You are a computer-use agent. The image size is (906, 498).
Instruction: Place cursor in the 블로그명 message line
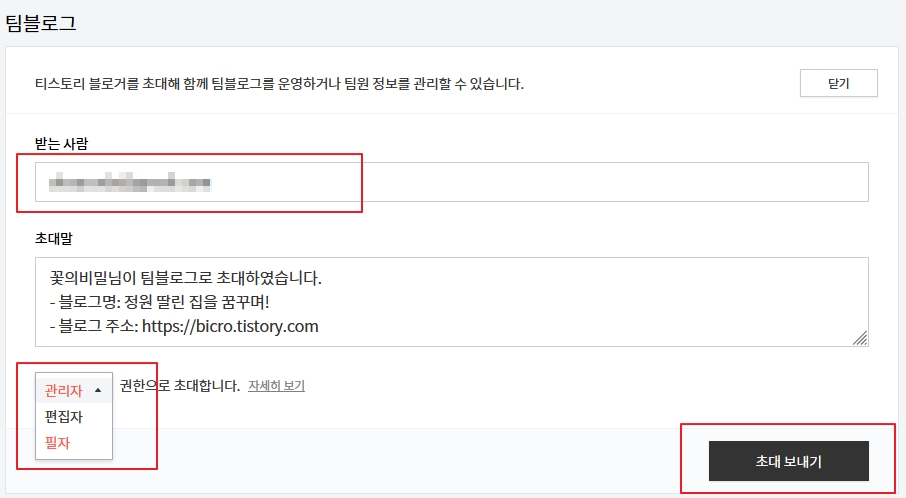coord(159,302)
